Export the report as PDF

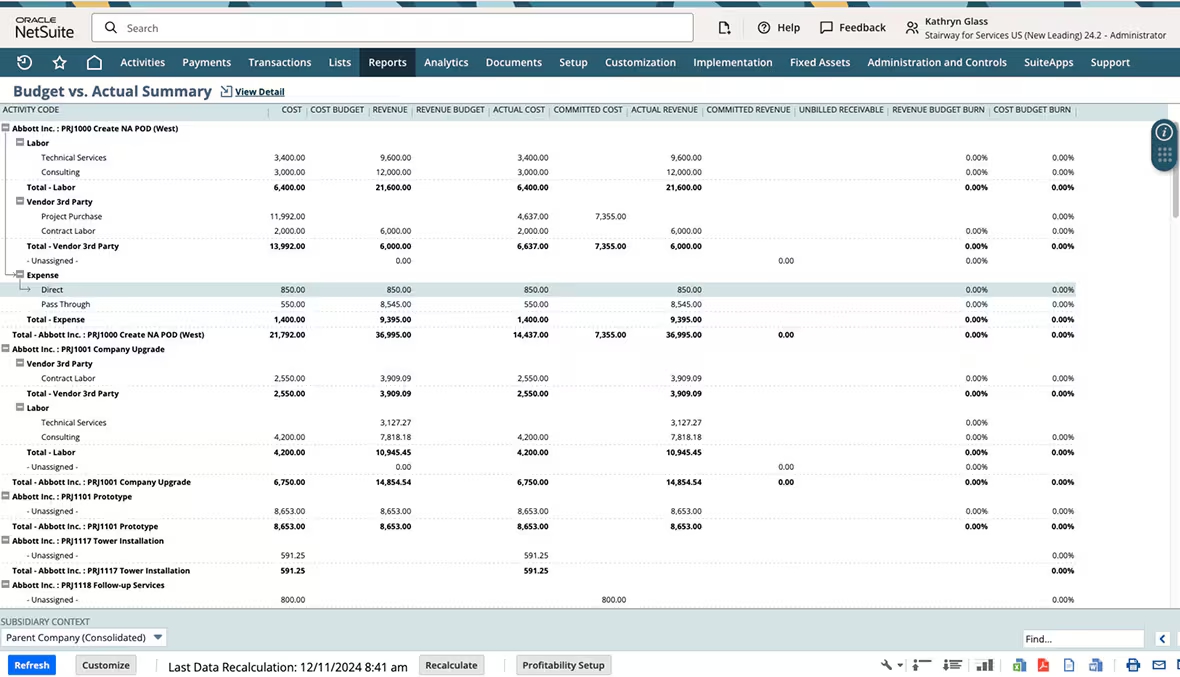[x=1043, y=665]
